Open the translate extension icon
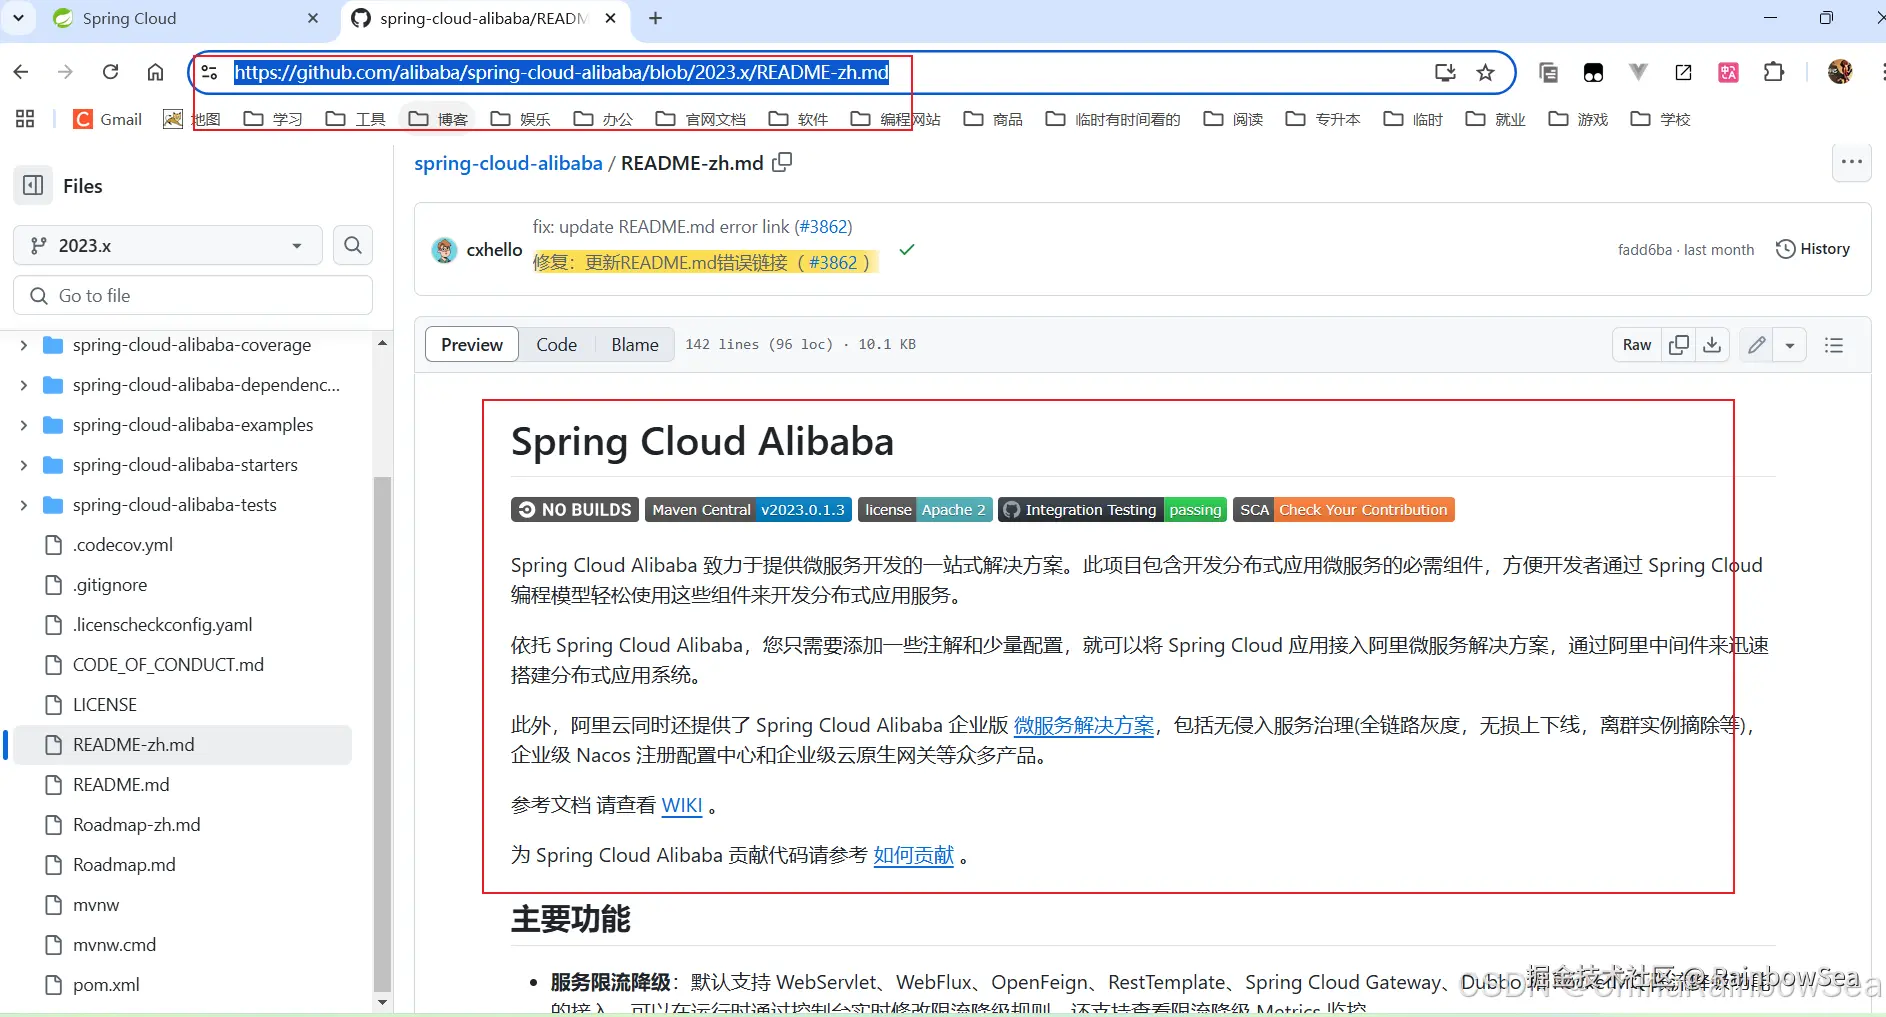Viewport: 1886px width, 1017px height. pos(1728,72)
